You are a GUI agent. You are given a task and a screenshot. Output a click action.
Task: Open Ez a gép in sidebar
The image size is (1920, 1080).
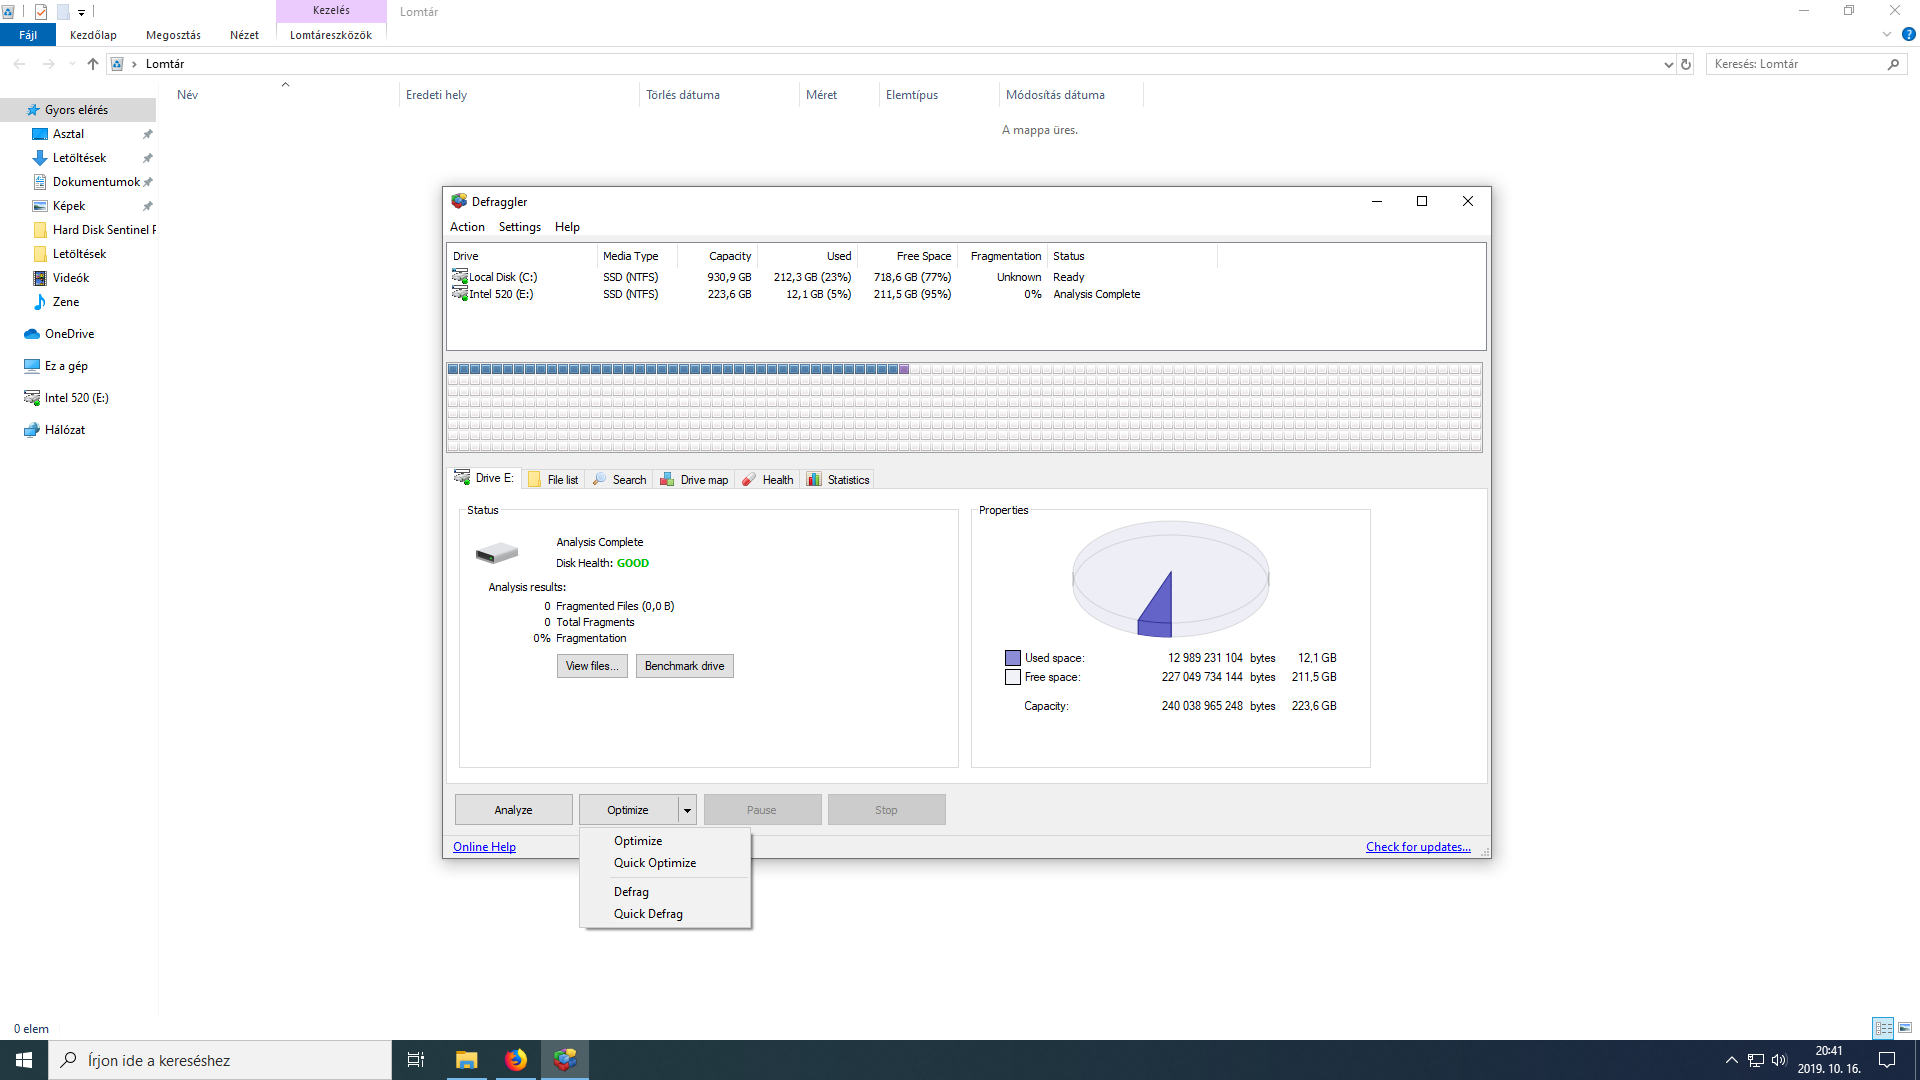pos(66,366)
